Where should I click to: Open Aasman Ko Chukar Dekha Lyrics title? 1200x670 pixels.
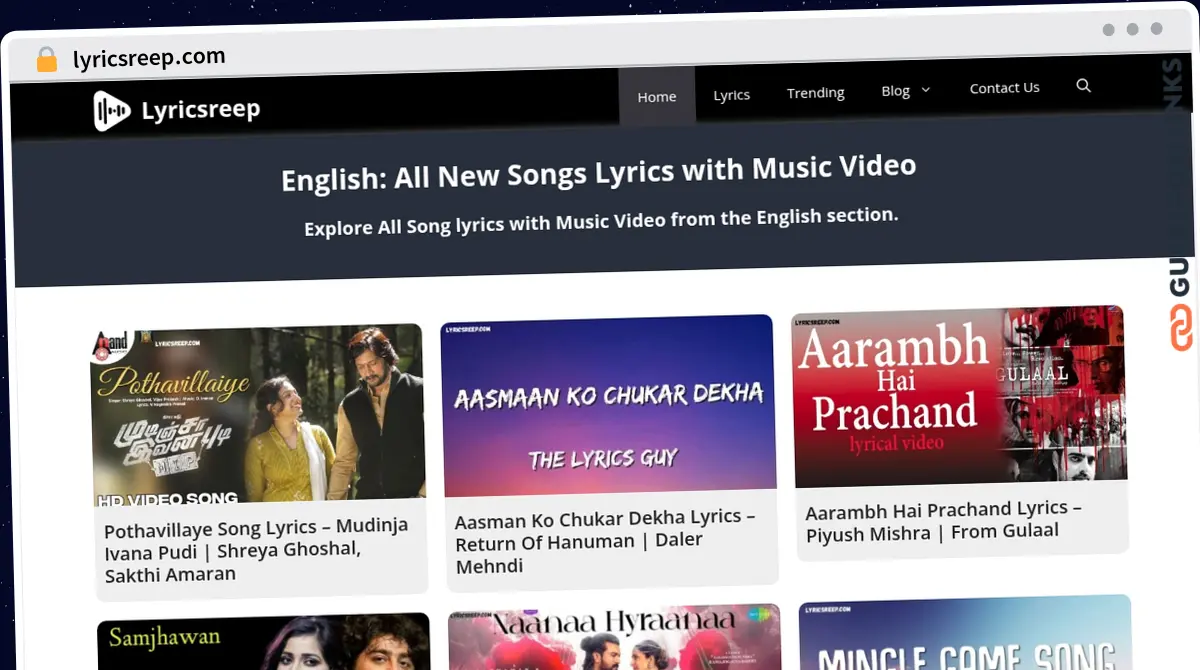pos(605,542)
